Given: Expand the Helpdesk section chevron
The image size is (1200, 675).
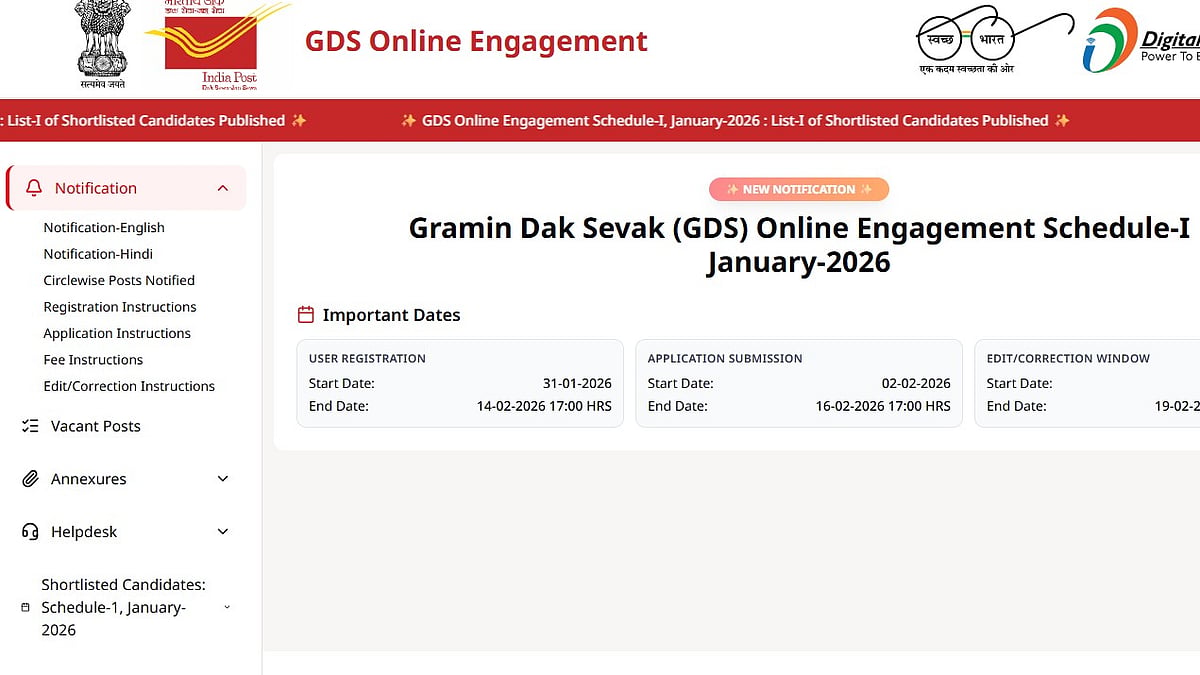Looking at the screenshot, I should (x=223, y=532).
